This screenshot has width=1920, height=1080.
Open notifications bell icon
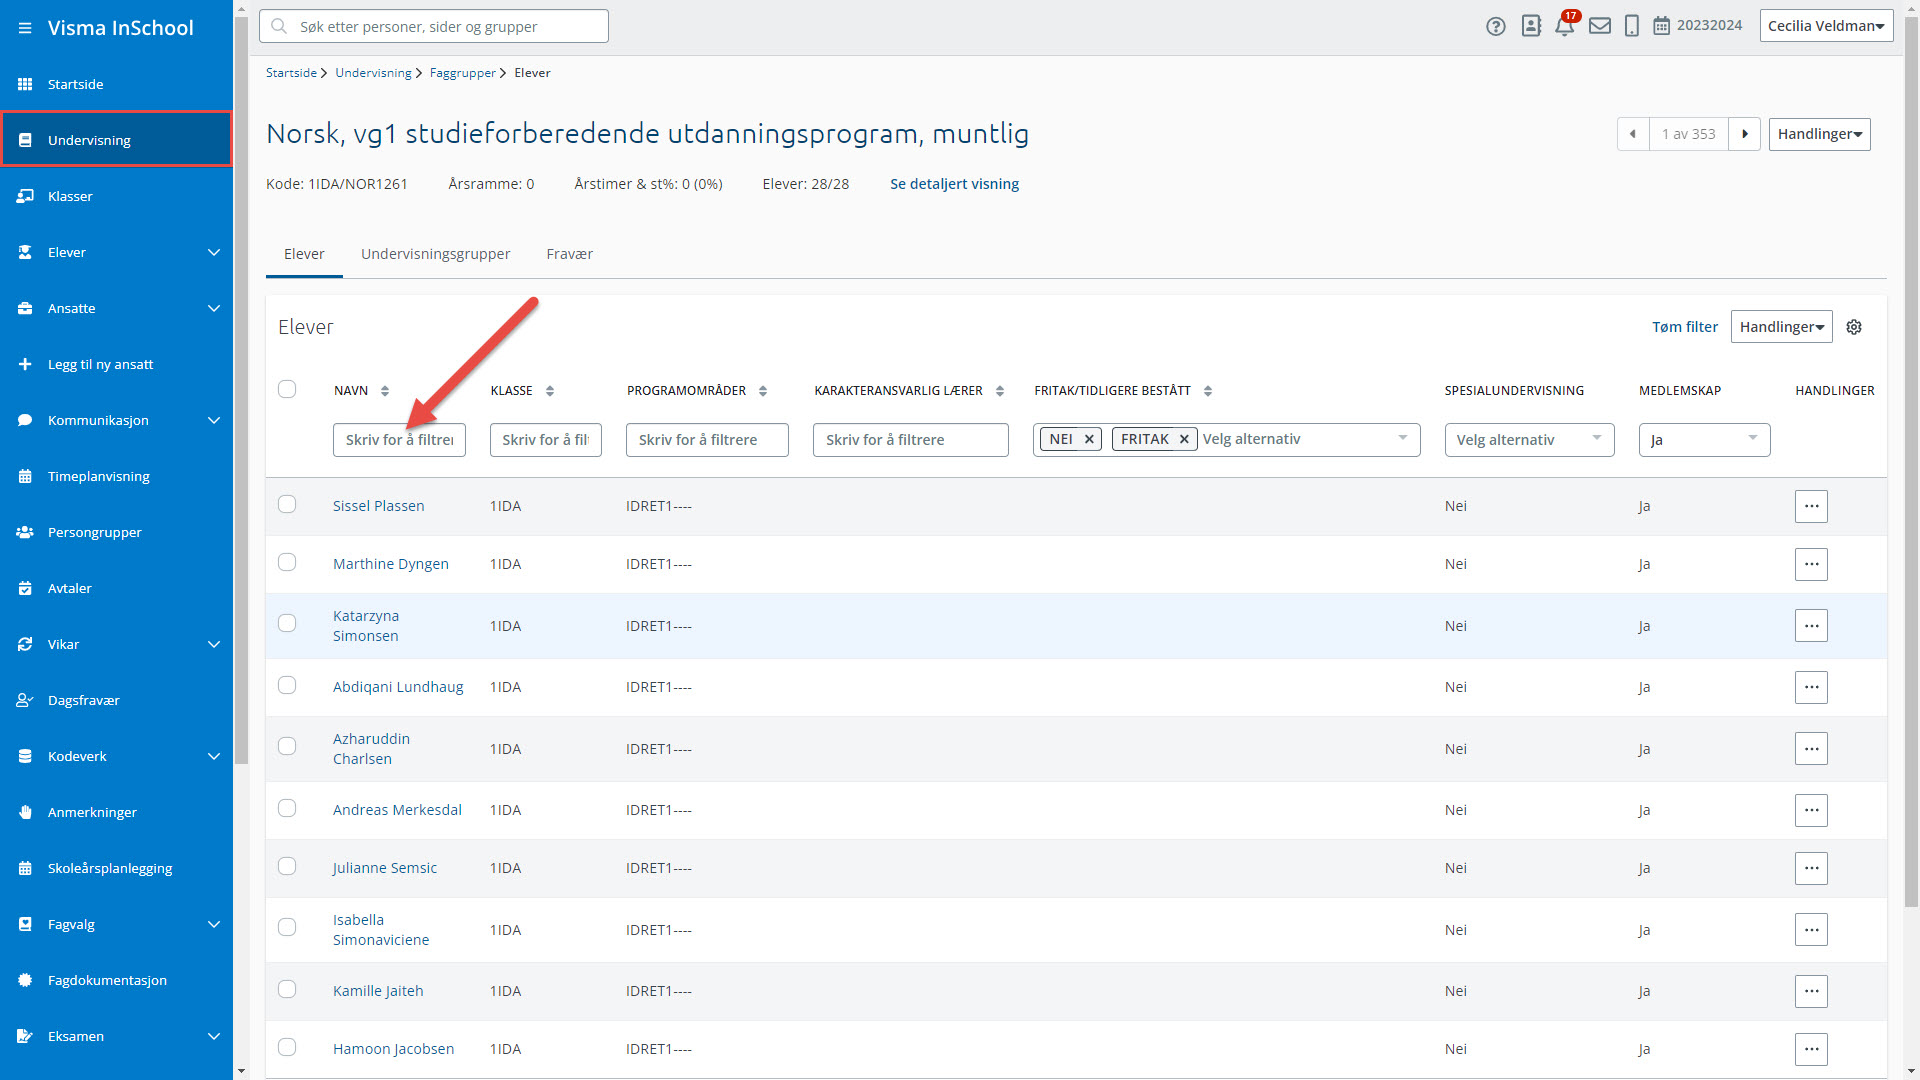pyautogui.click(x=1565, y=26)
